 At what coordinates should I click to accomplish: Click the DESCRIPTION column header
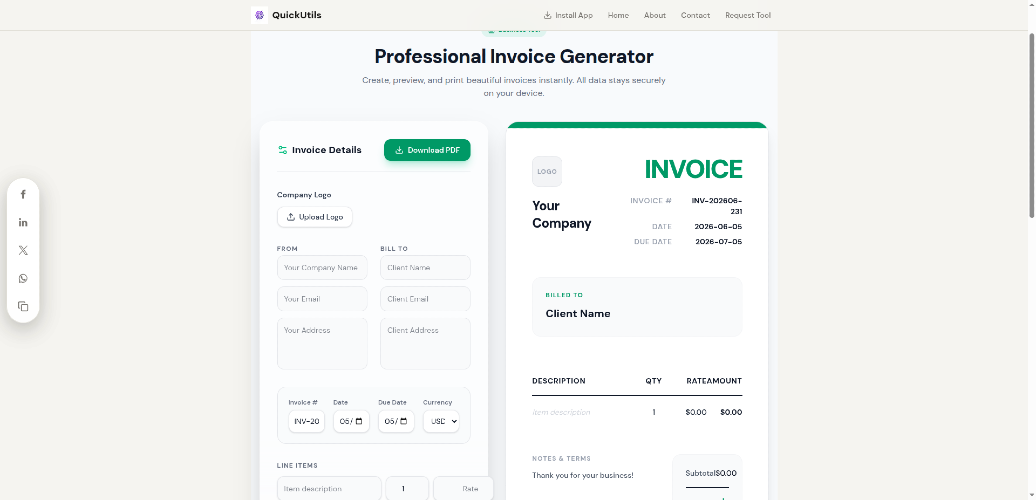[x=559, y=381]
